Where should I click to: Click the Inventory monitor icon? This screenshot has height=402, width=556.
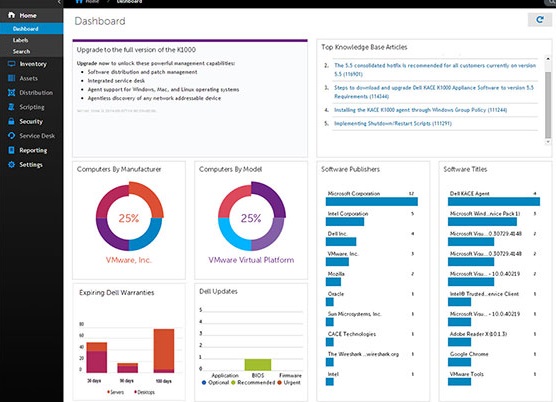tap(11, 64)
